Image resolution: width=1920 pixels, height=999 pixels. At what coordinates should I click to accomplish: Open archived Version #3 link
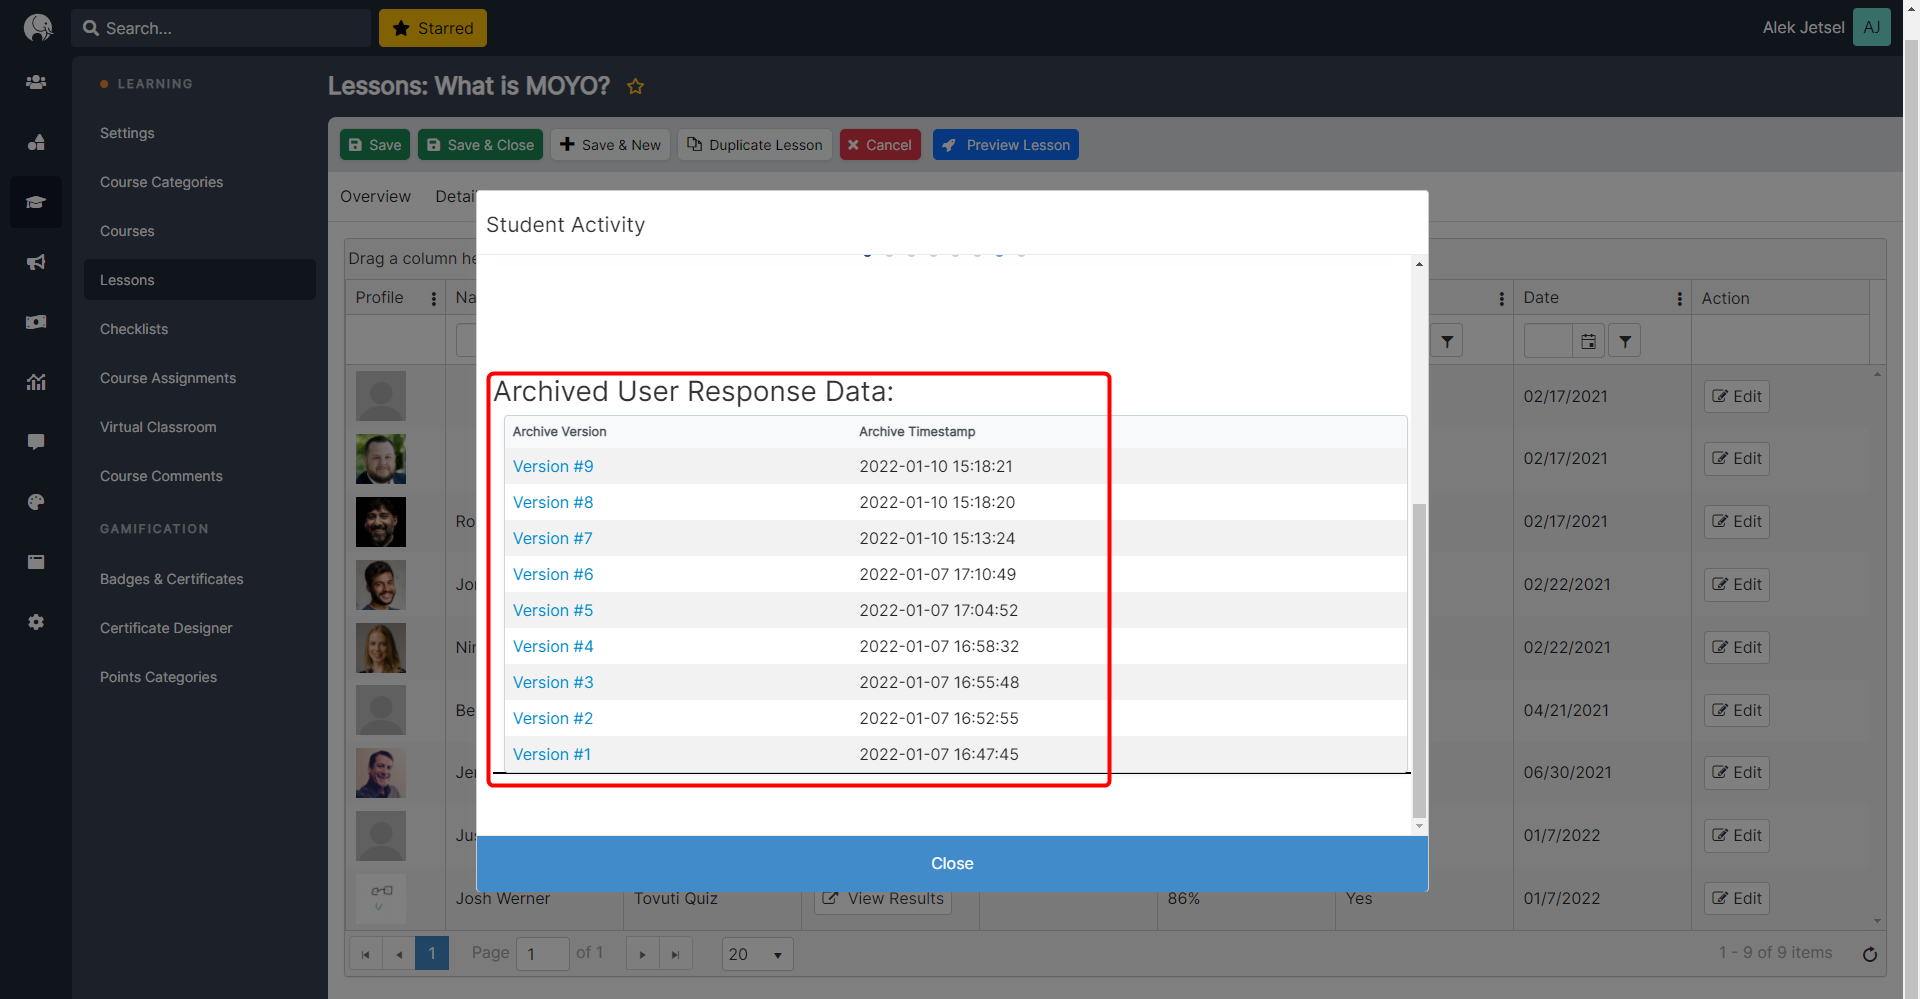pos(553,682)
